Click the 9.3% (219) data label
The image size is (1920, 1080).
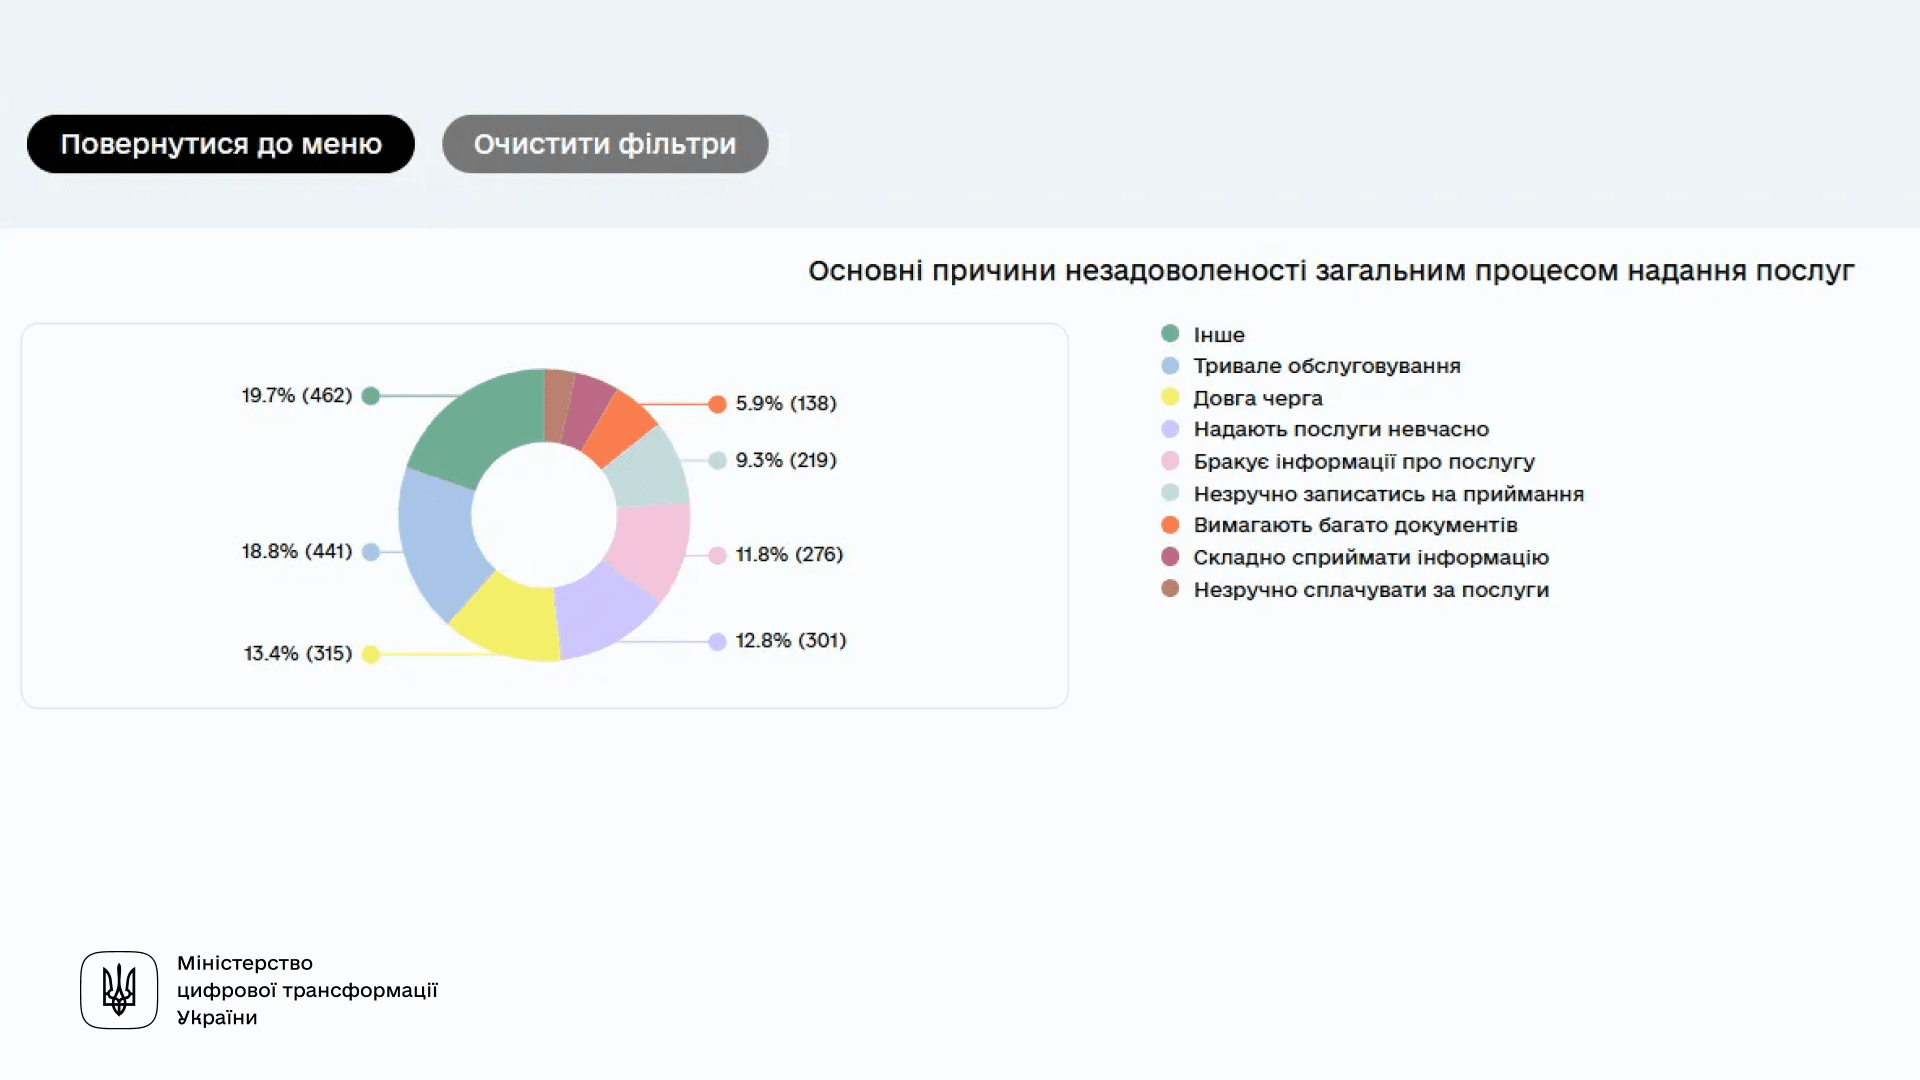[x=786, y=461]
